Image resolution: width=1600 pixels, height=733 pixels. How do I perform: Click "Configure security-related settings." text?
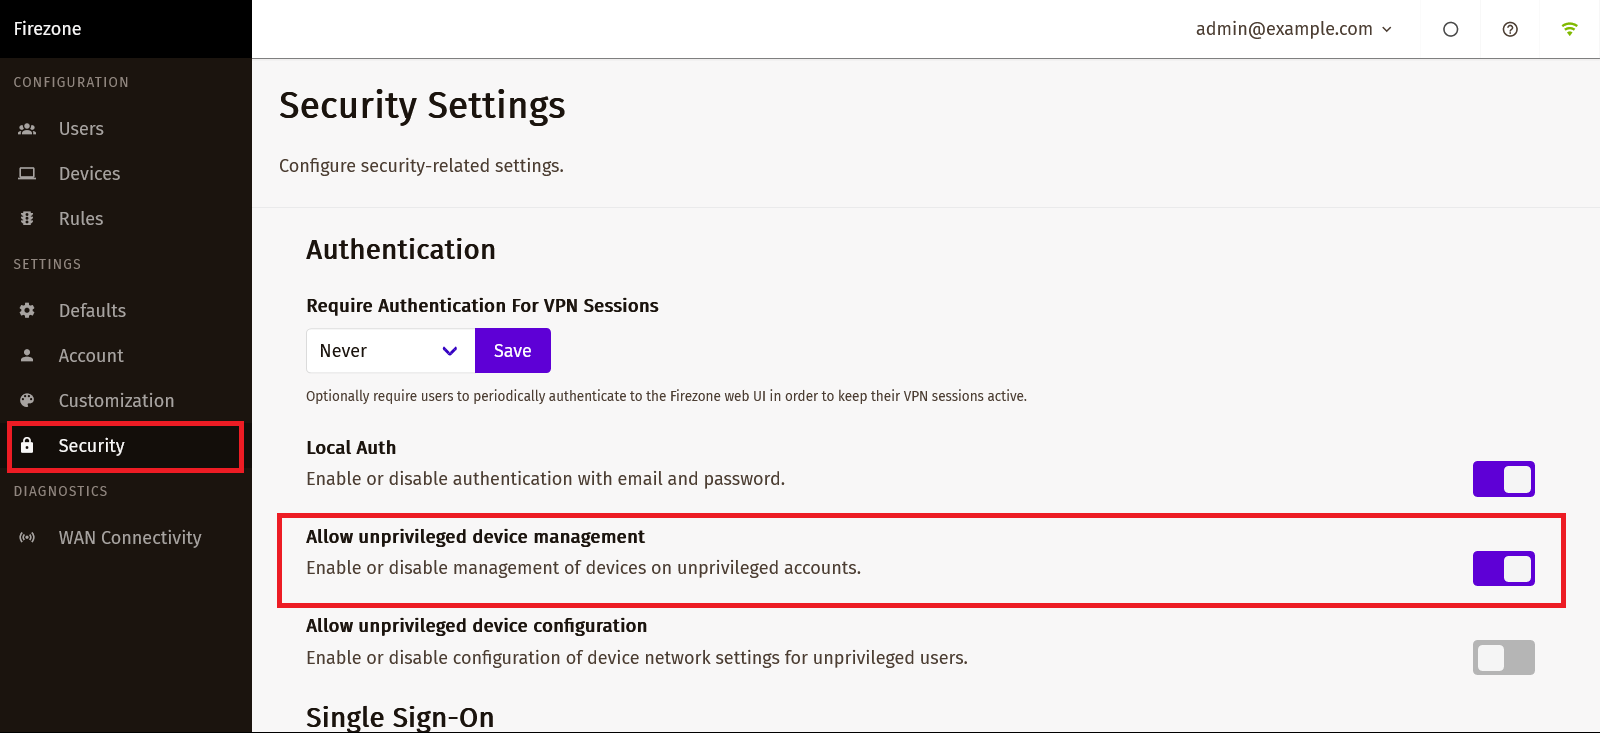click(421, 166)
